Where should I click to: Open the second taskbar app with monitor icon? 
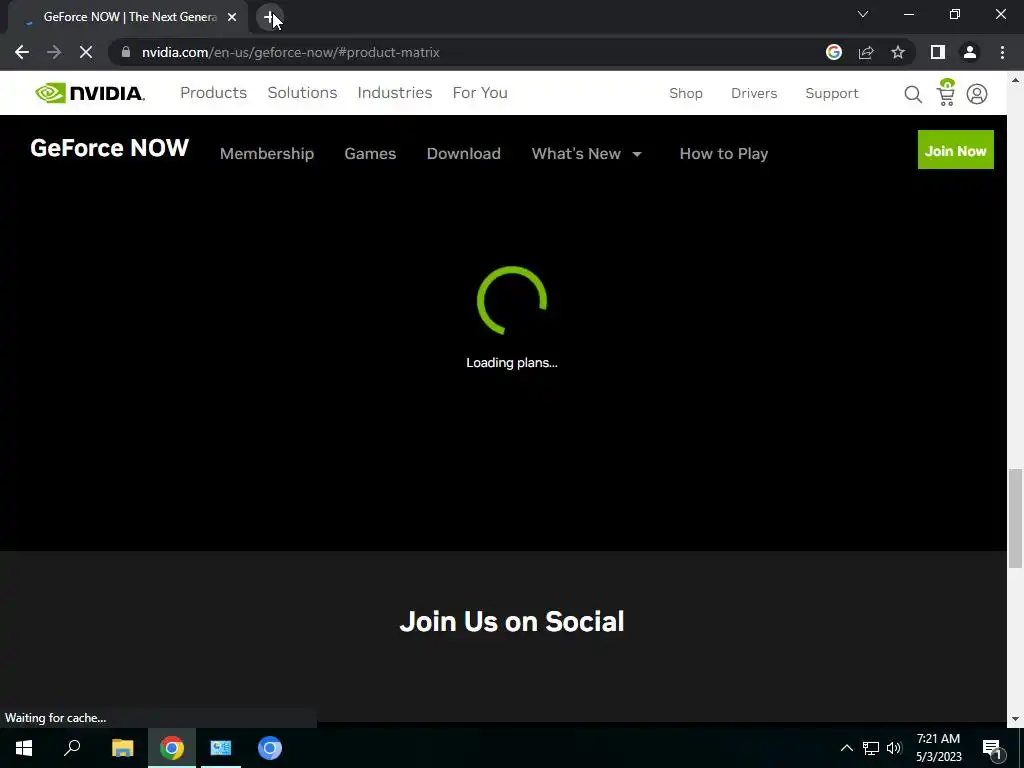(221, 748)
